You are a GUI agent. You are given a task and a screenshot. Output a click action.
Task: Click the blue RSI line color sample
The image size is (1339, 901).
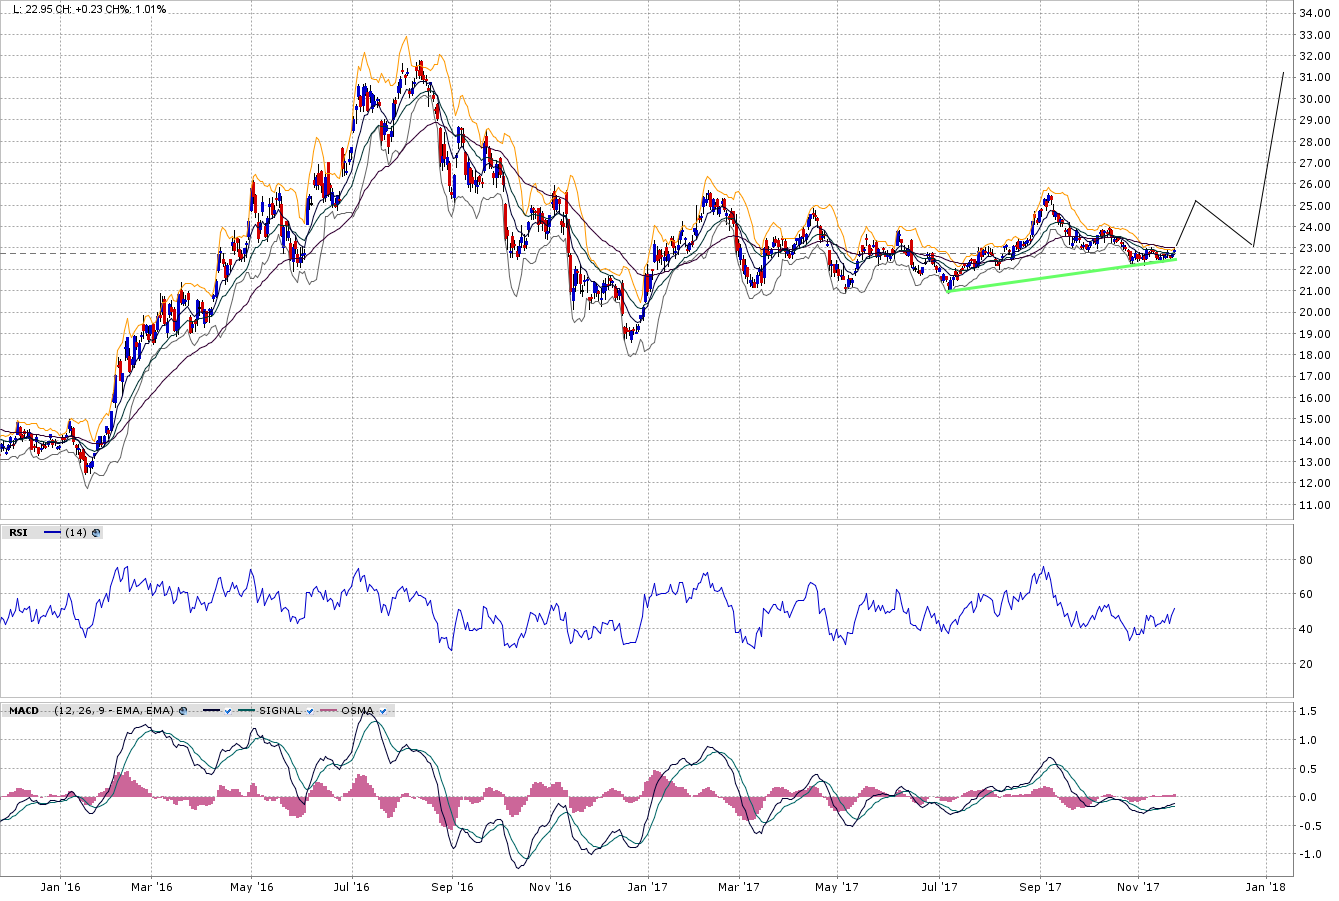52,533
